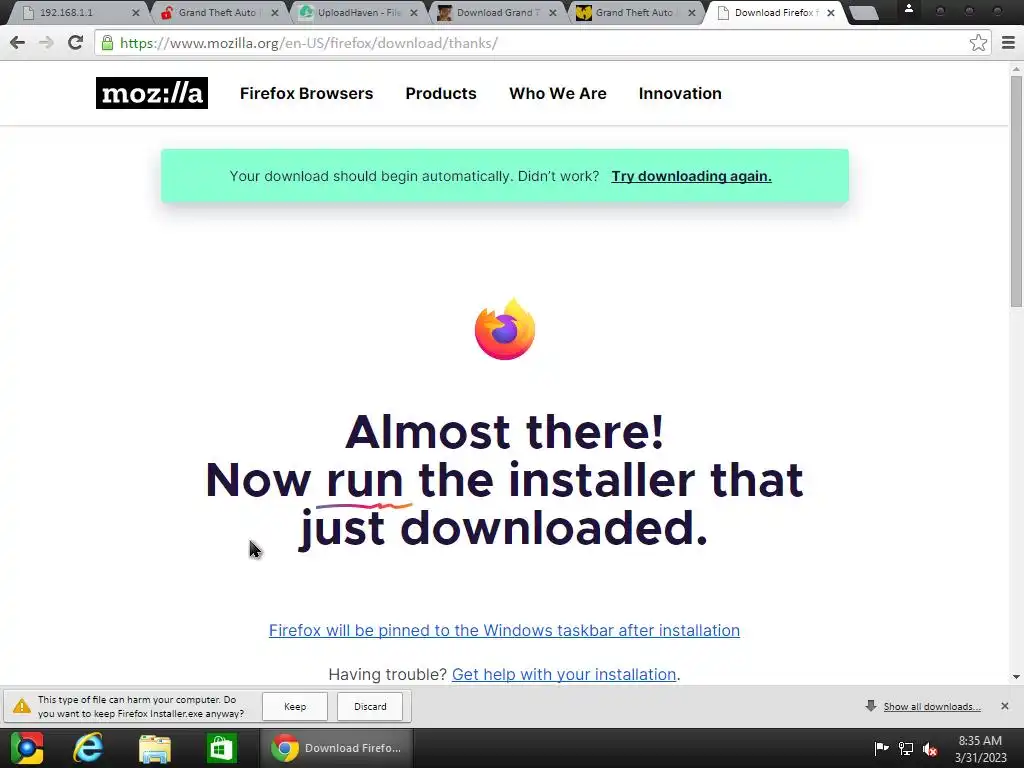Click the scrollbar down arrow
The width and height of the screenshot is (1024, 768).
(x=1016, y=677)
